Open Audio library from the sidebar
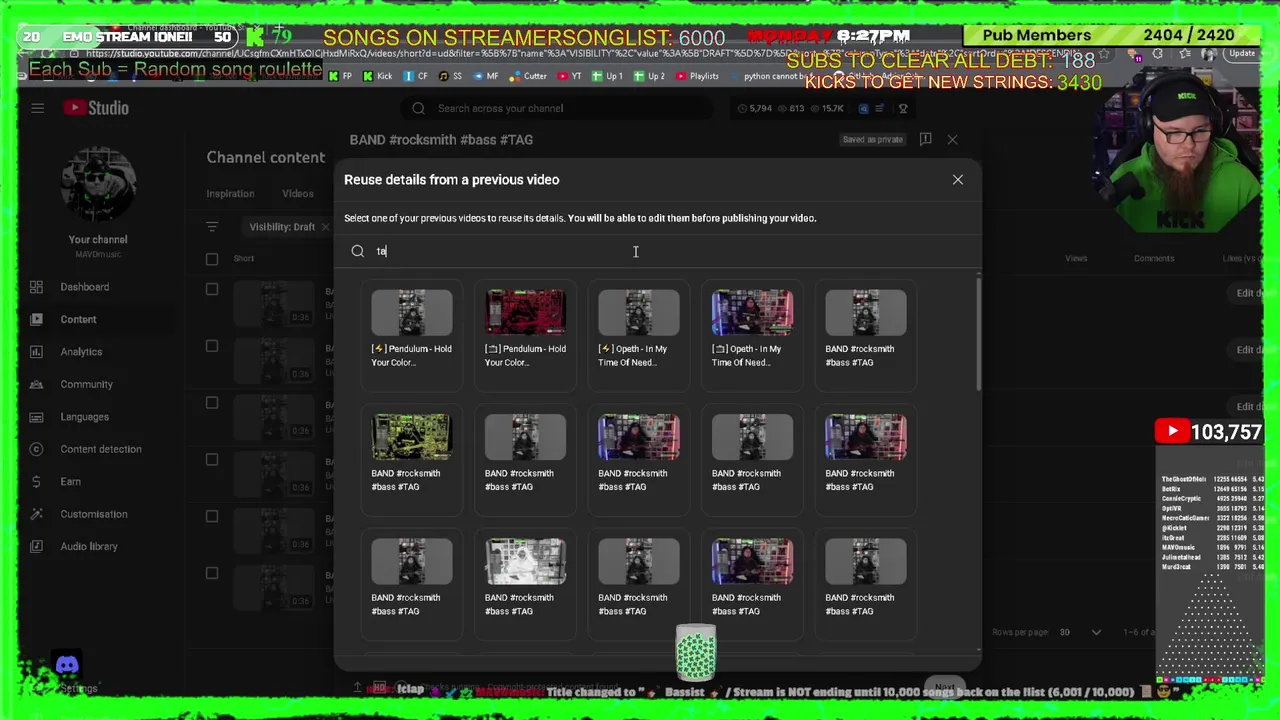This screenshot has height=720, width=1280. click(88, 547)
